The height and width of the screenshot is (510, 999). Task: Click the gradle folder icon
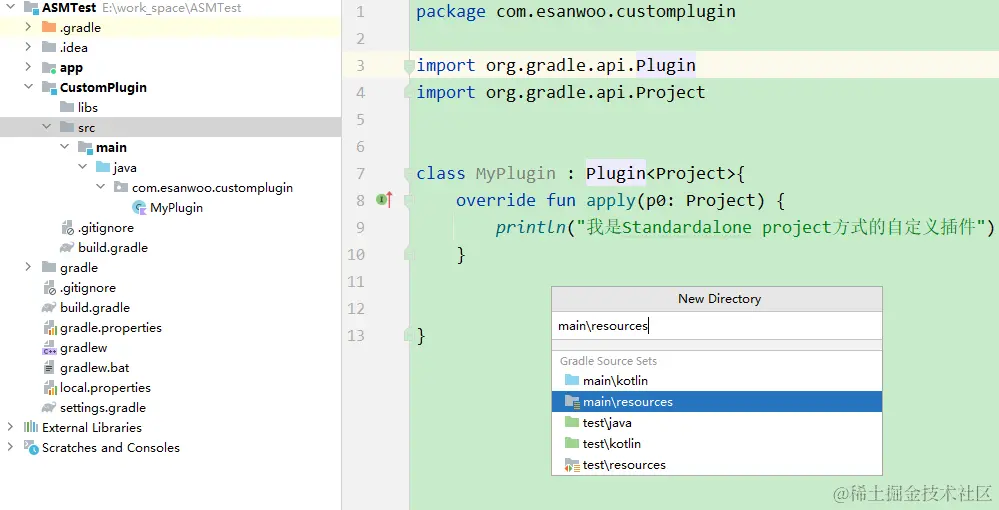49,267
